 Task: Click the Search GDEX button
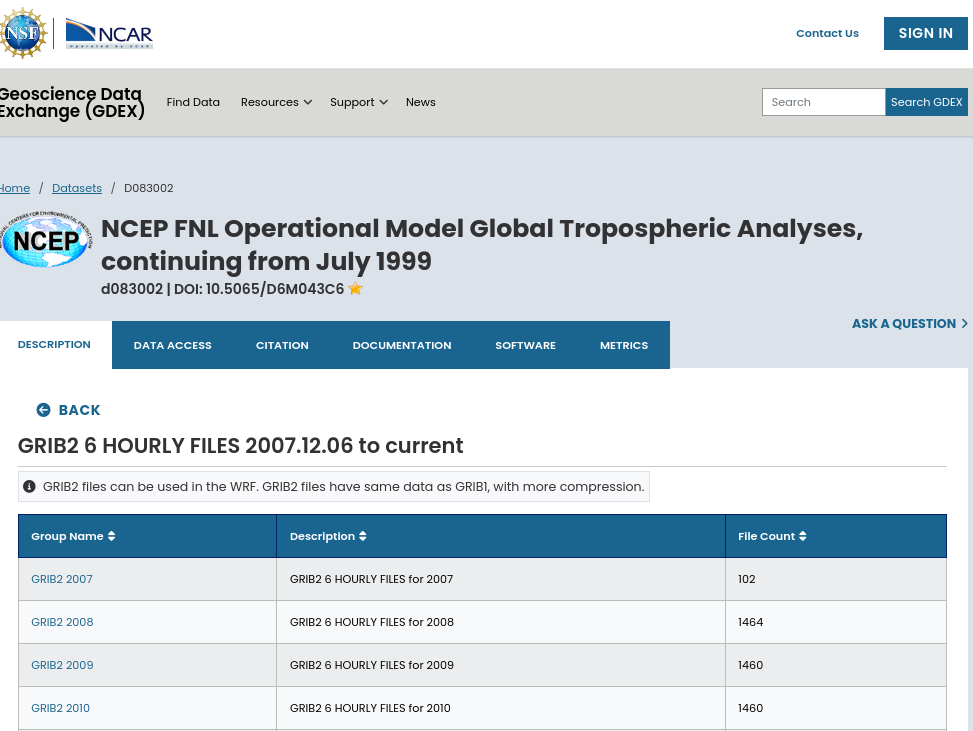pyautogui.click(x=926, y=102)
